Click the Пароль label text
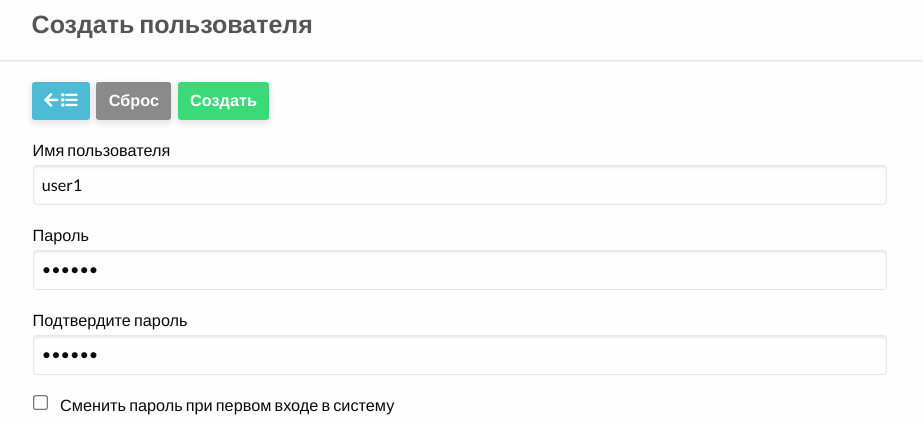The height and width of the screenshot is (423, 923). (x=61, y=236)
